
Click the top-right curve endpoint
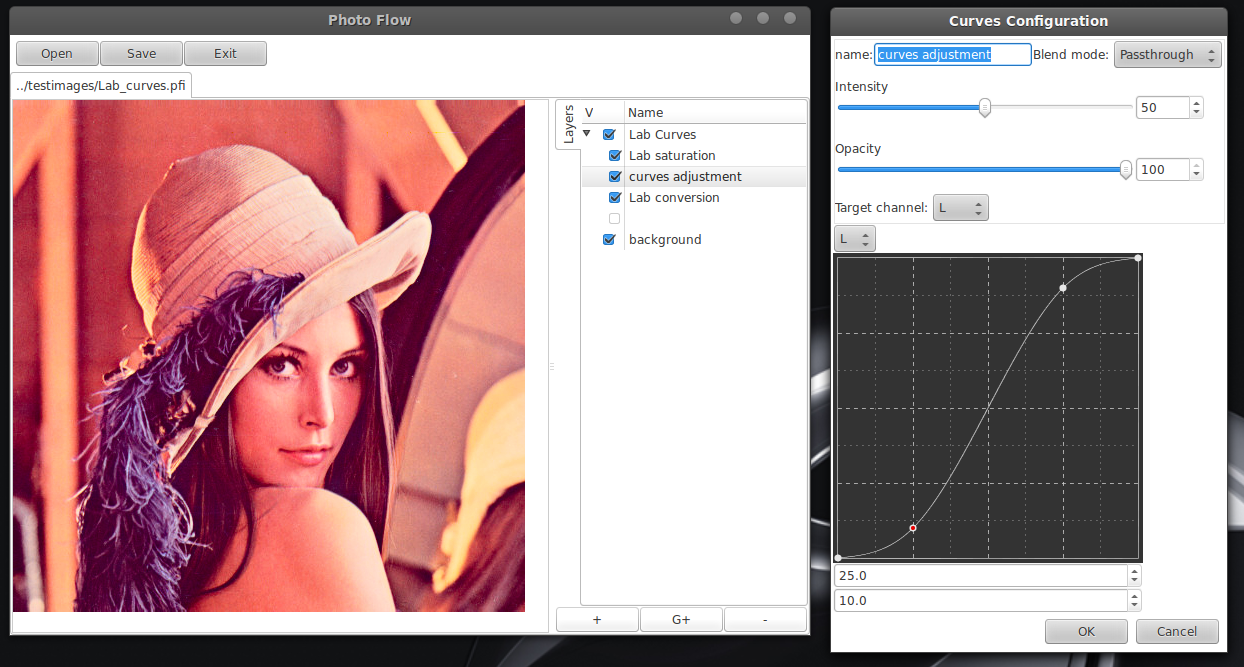pos(1138,258)
